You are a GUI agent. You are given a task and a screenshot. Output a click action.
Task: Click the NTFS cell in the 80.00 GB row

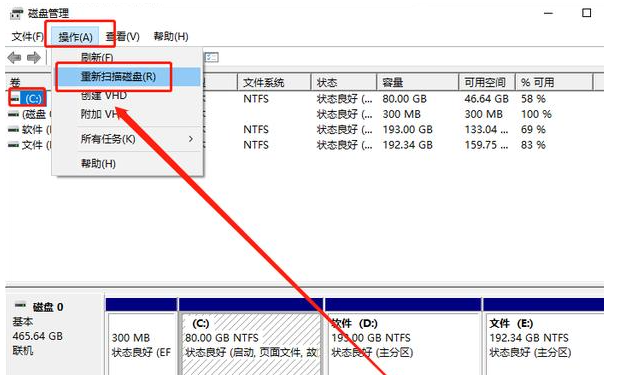pyautogui.click(x=256, y=99)
